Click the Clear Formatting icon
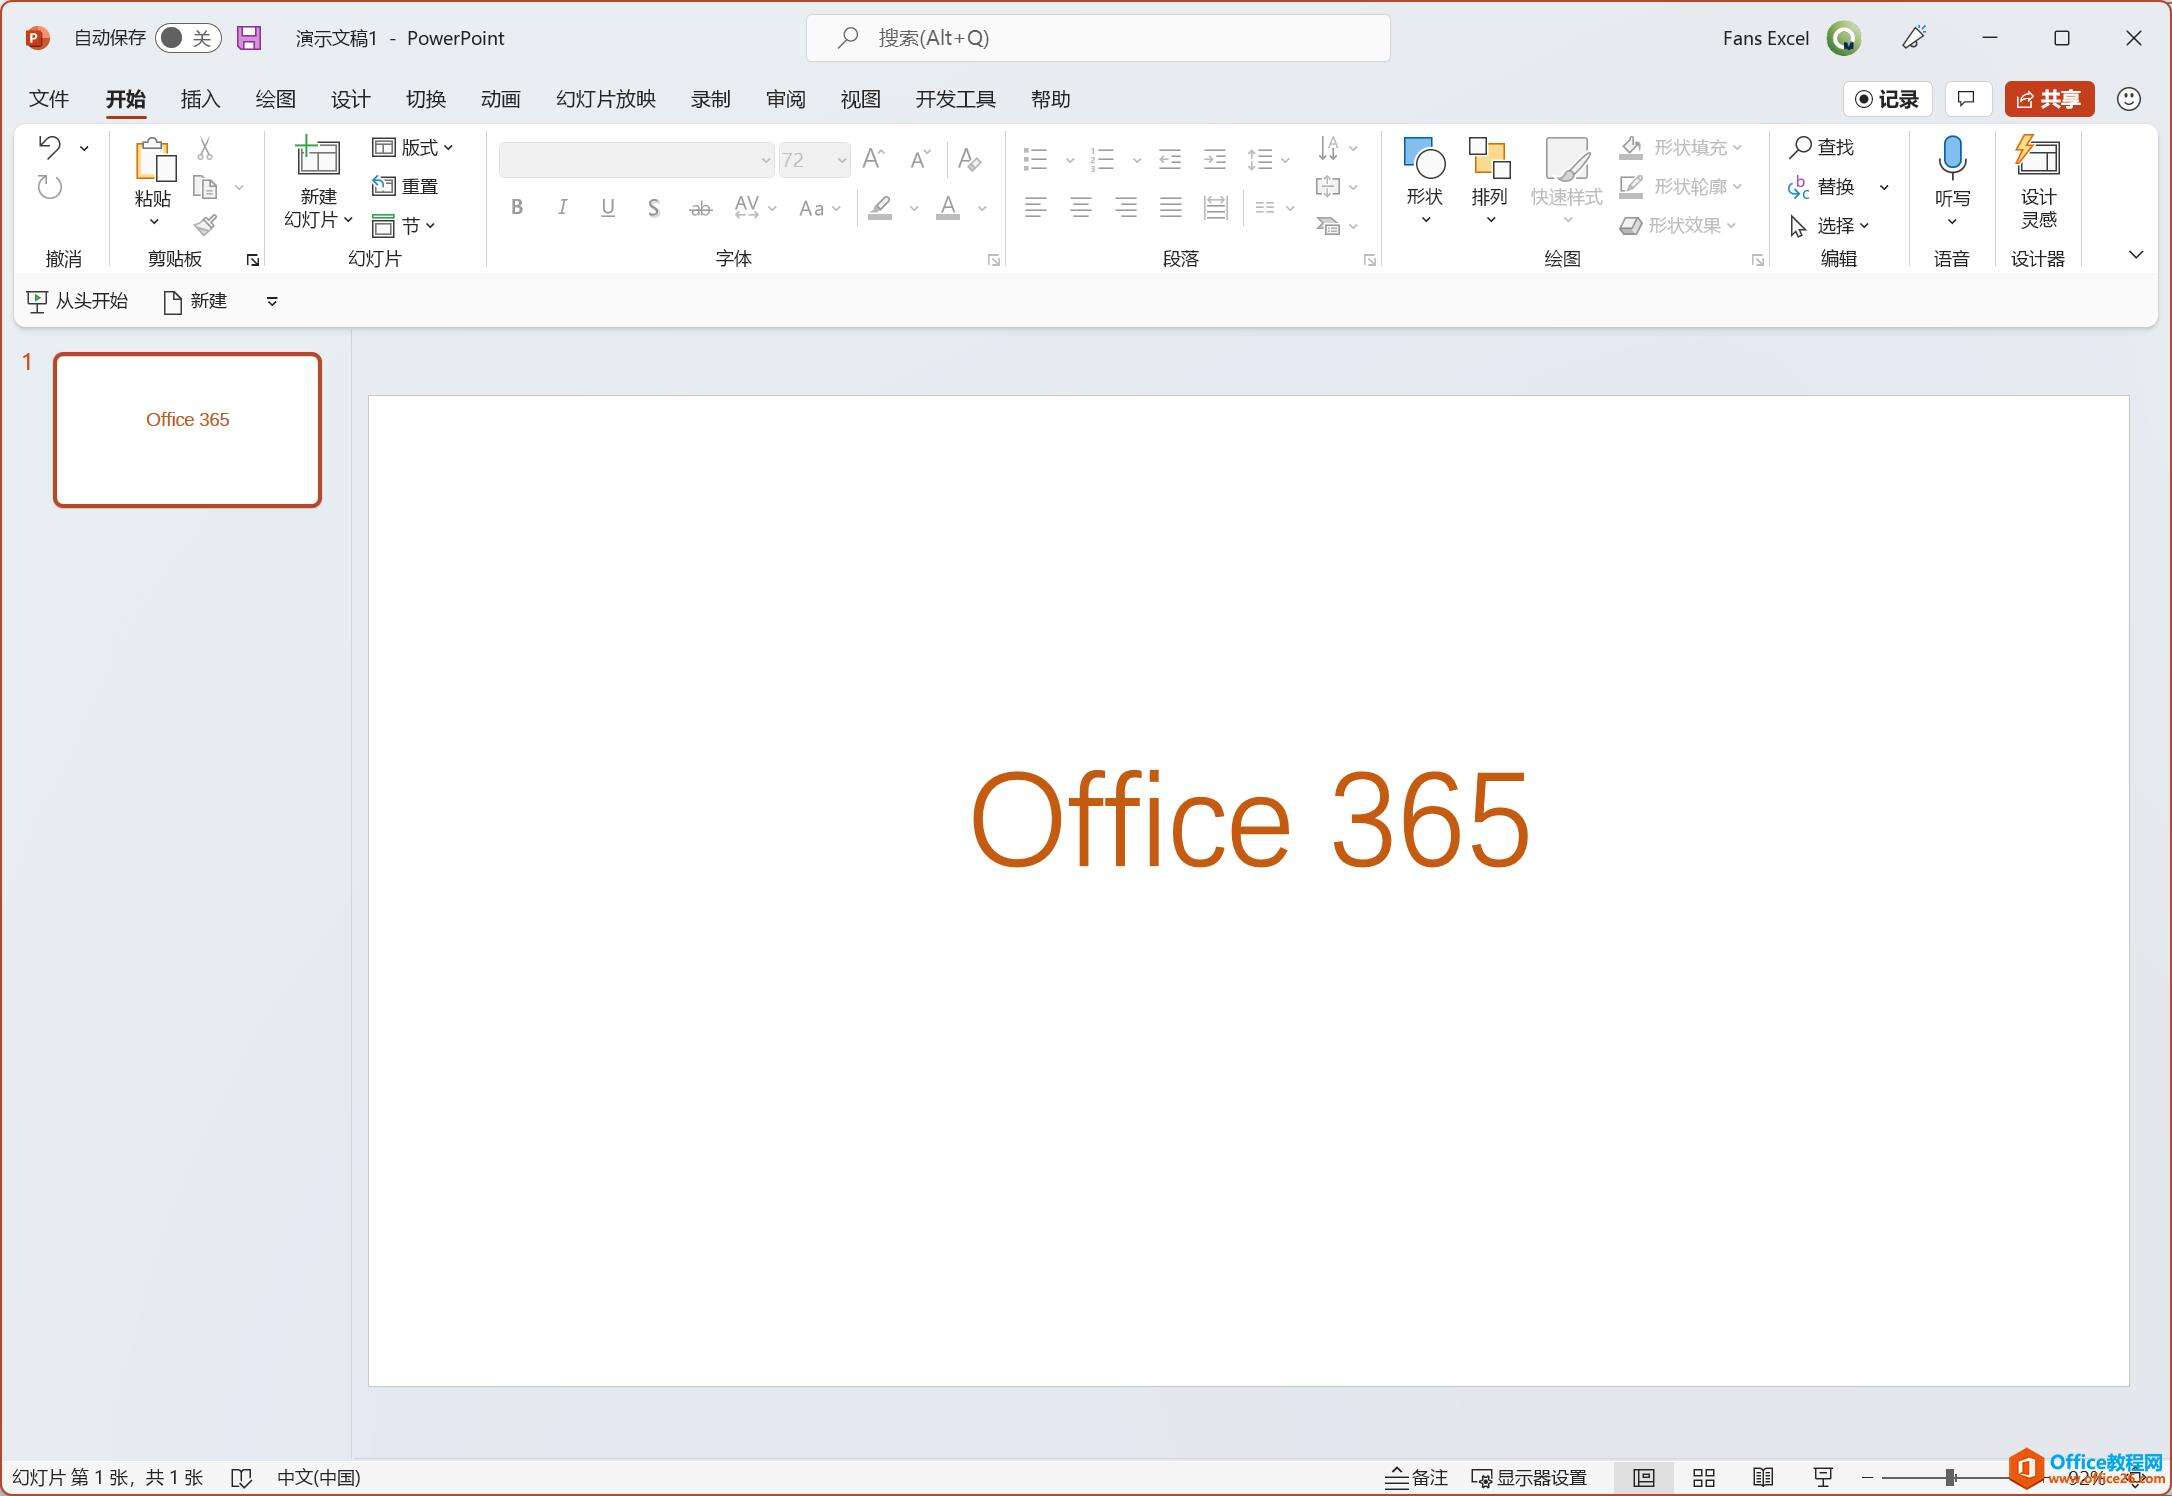2172x1496 pixels. (969, 159)
